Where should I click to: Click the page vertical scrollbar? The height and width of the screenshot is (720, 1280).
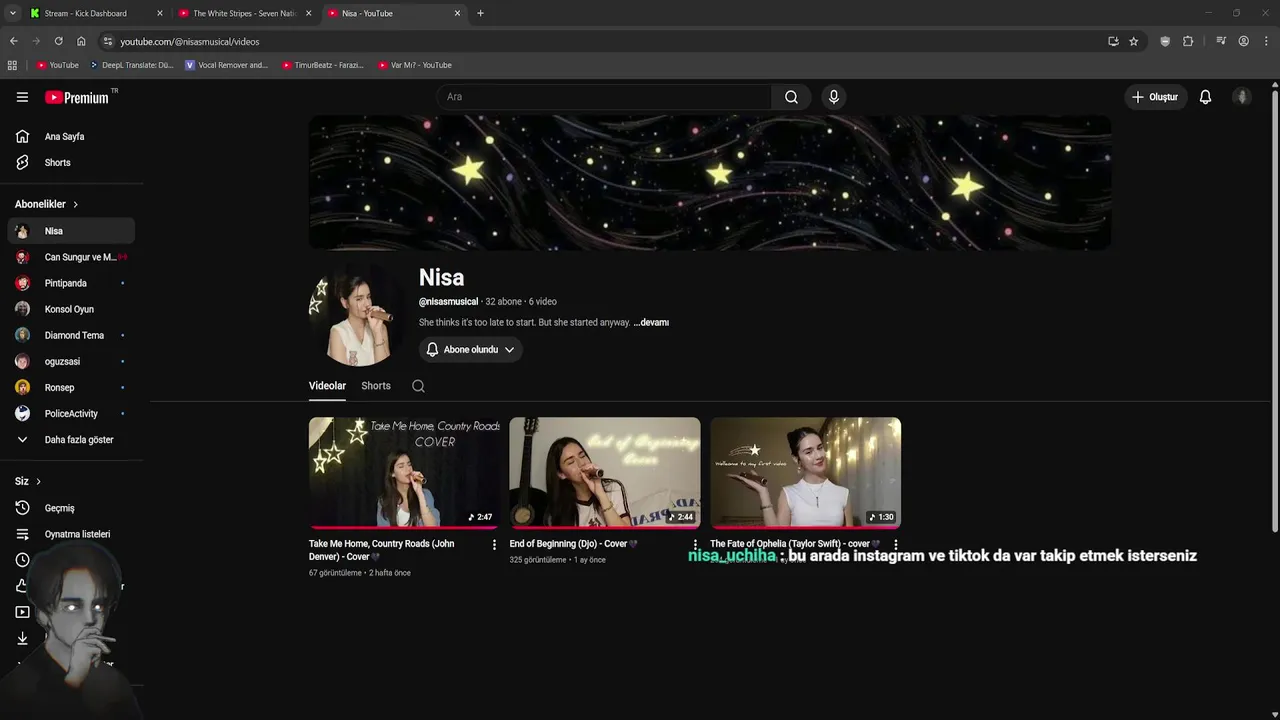click(x=1275, y=310)
